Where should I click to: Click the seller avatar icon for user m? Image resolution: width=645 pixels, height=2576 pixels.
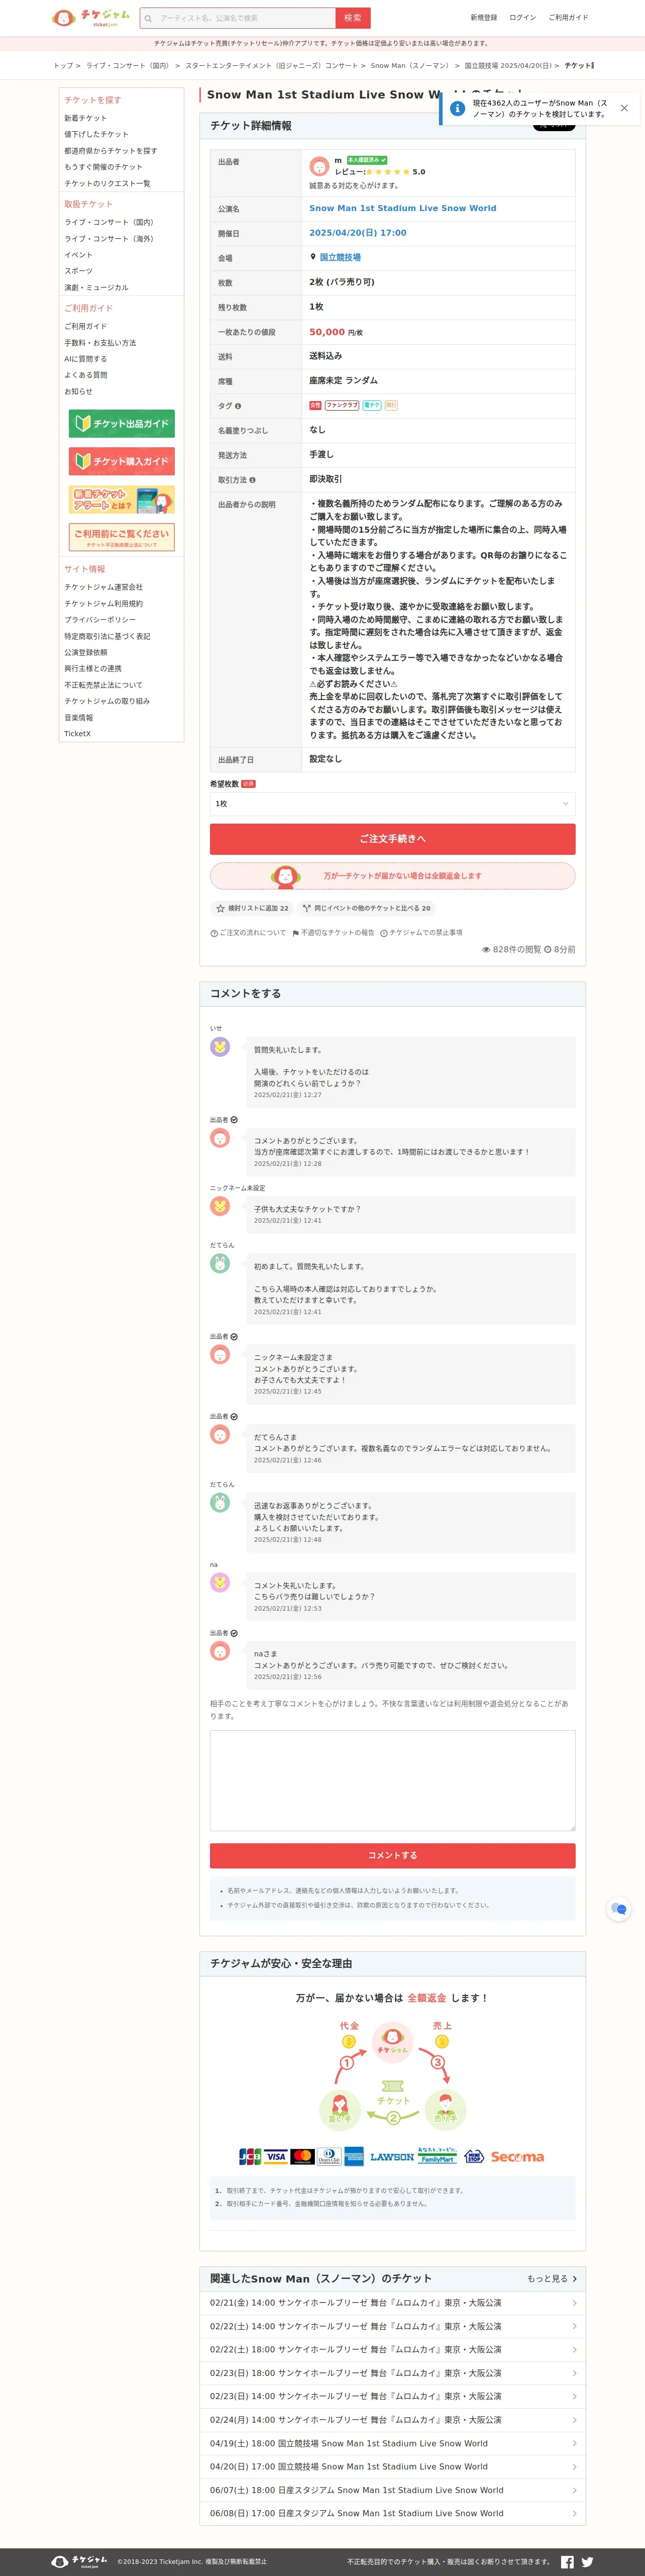tap(319, 166)
